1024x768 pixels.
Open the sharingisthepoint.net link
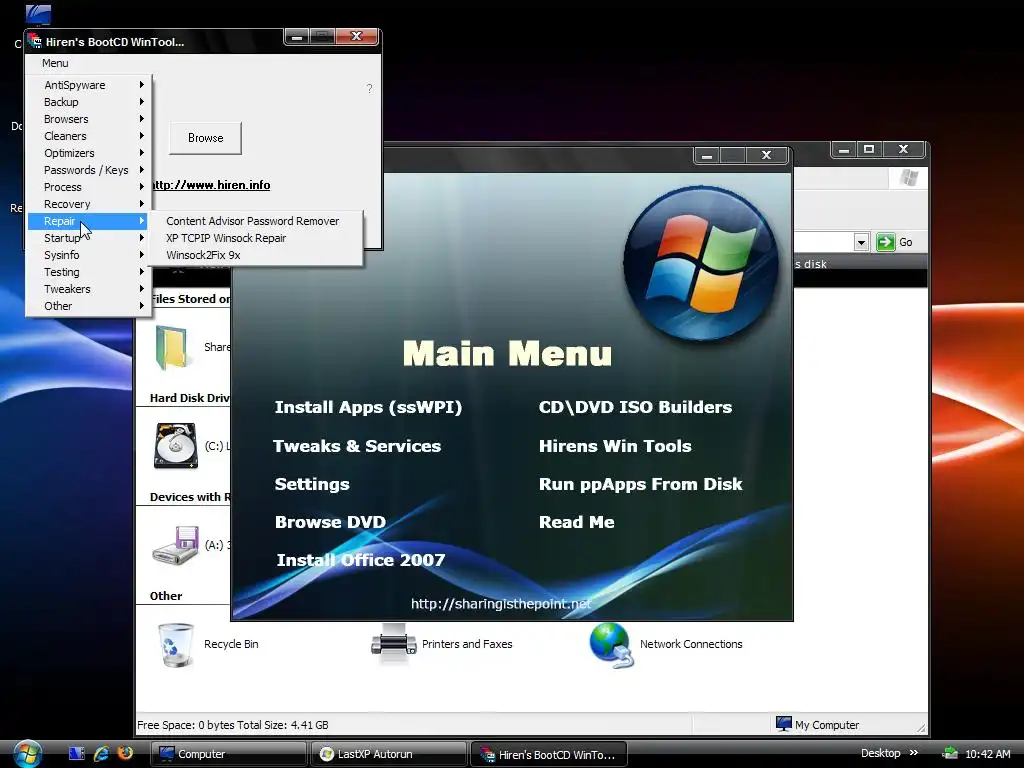(x=501, y=604)
